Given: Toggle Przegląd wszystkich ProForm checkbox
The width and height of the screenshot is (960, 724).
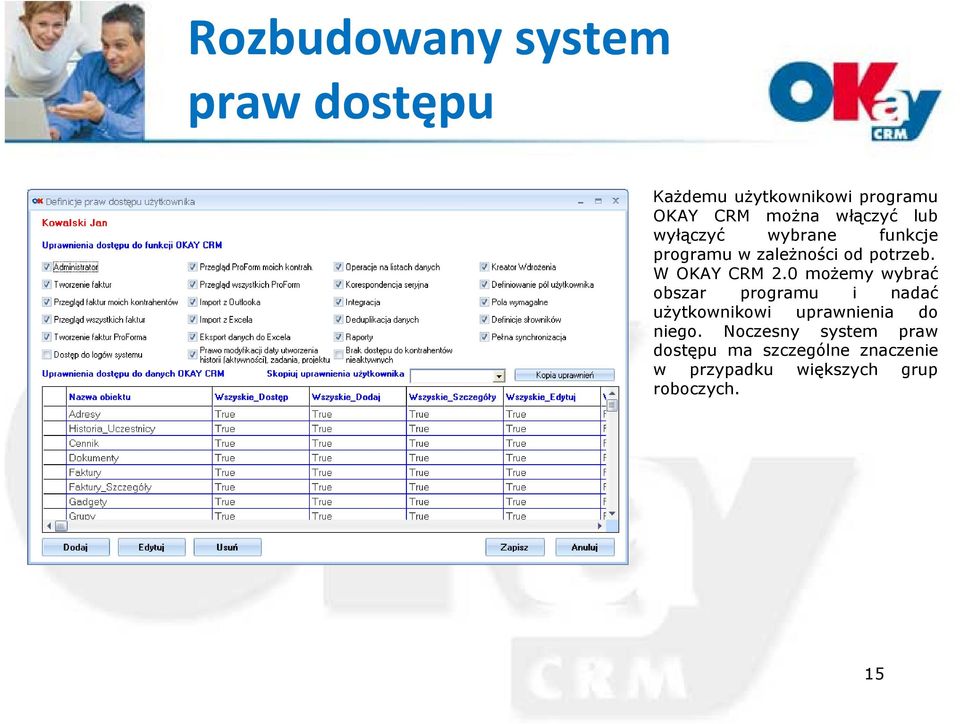Looking at the screenshot, I should coord(192,285).
